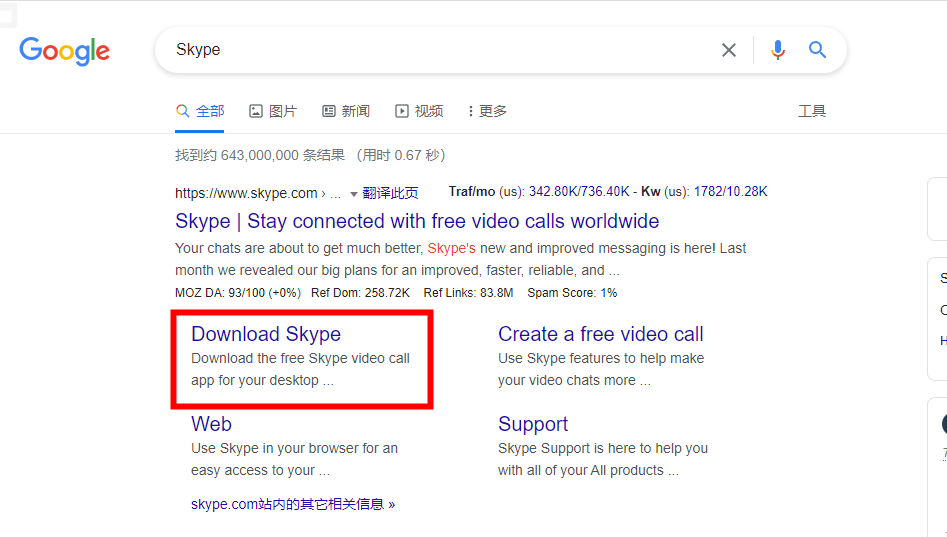
Task: Select the 全部 (All) tab
Action: [200, 111]
